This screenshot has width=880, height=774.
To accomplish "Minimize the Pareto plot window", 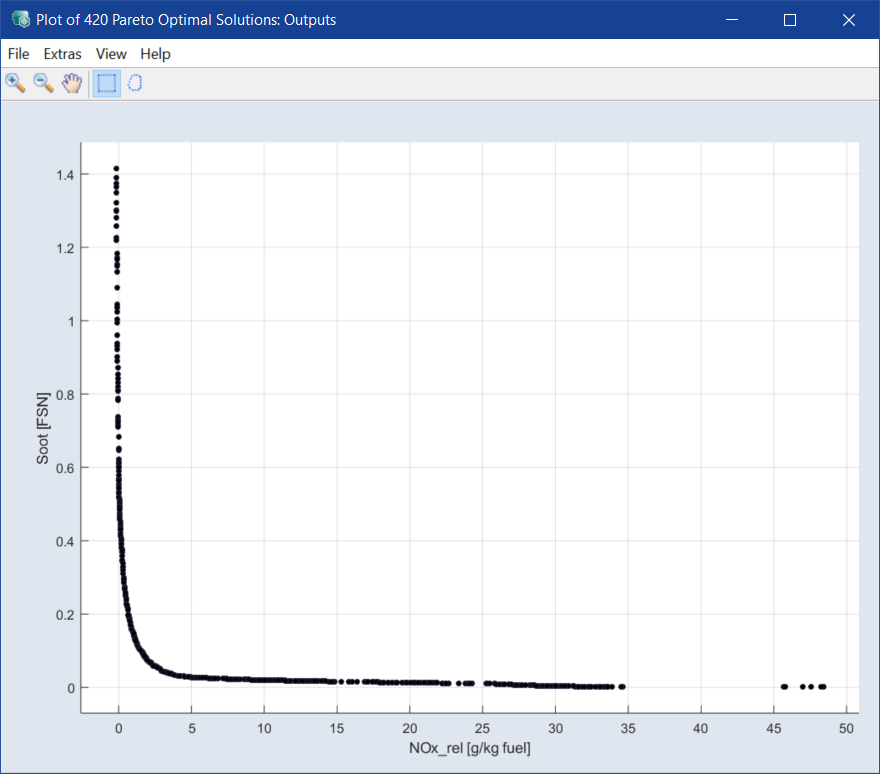I will coord(731,20).
